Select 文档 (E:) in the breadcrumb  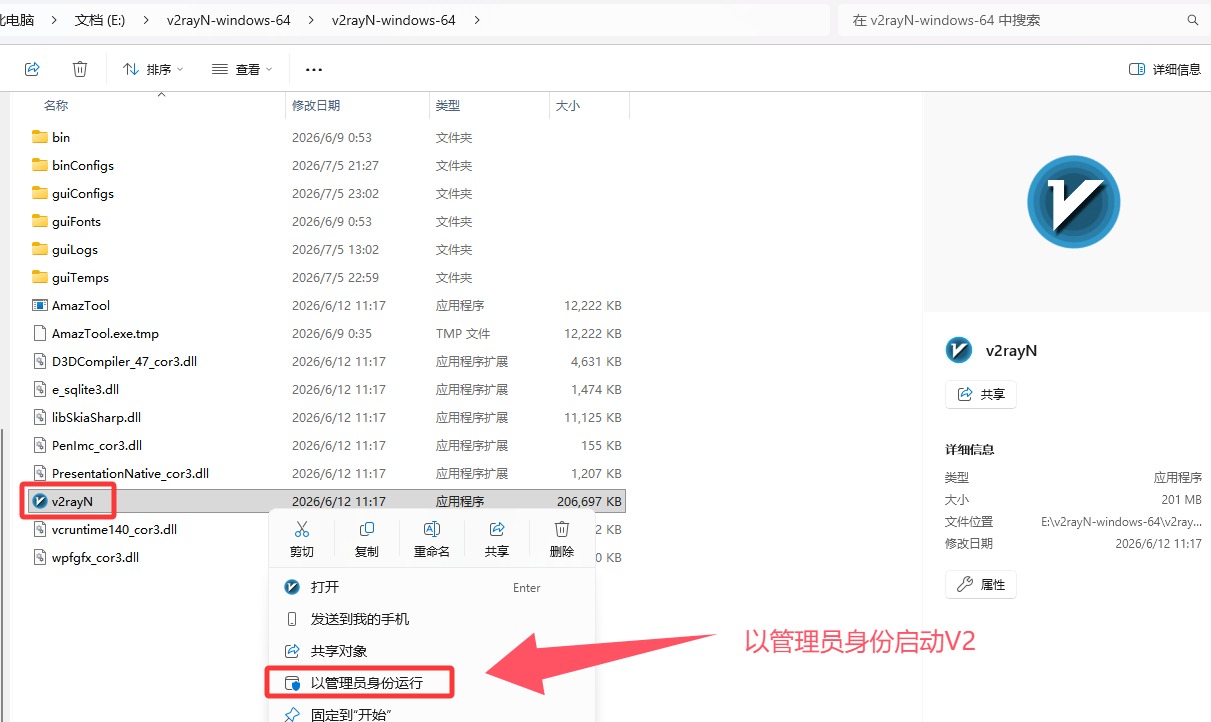pyautogui.click(x=100, y=20)
